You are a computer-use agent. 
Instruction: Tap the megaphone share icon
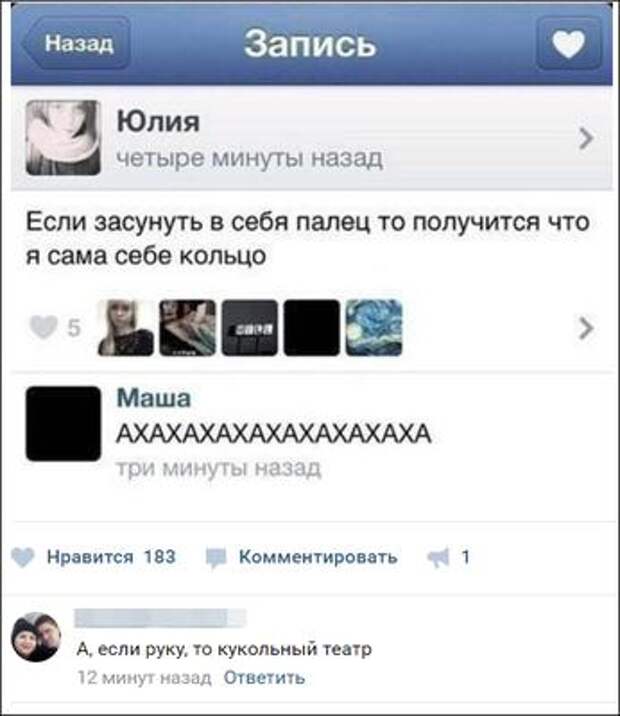(439, 558)
